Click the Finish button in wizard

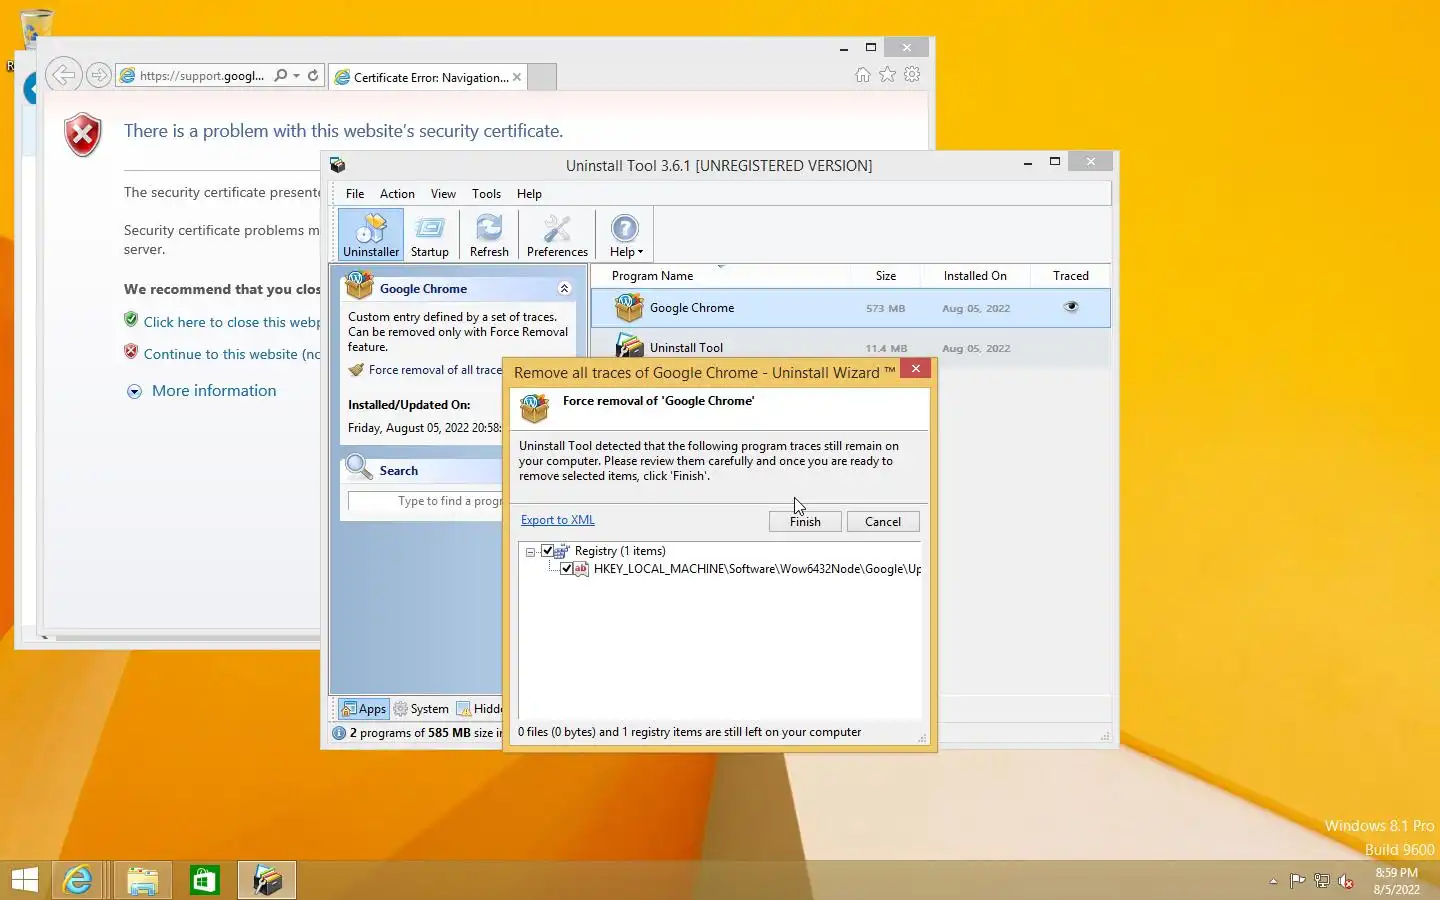(805, 521)
